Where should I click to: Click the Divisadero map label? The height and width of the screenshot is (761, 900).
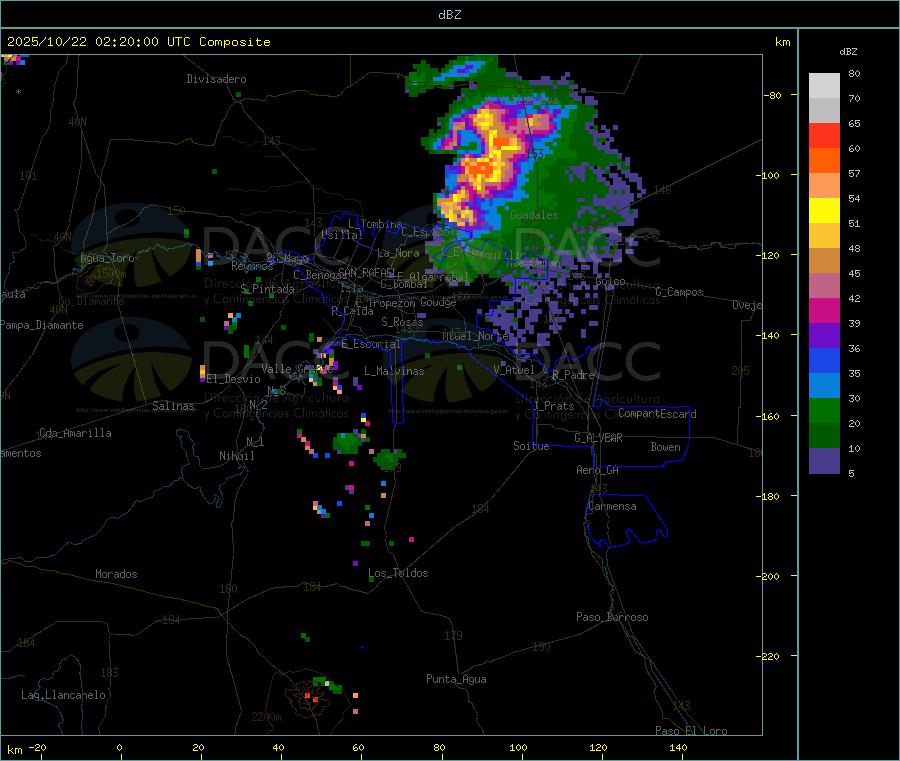pyautogui.click(x=216, y=79)
